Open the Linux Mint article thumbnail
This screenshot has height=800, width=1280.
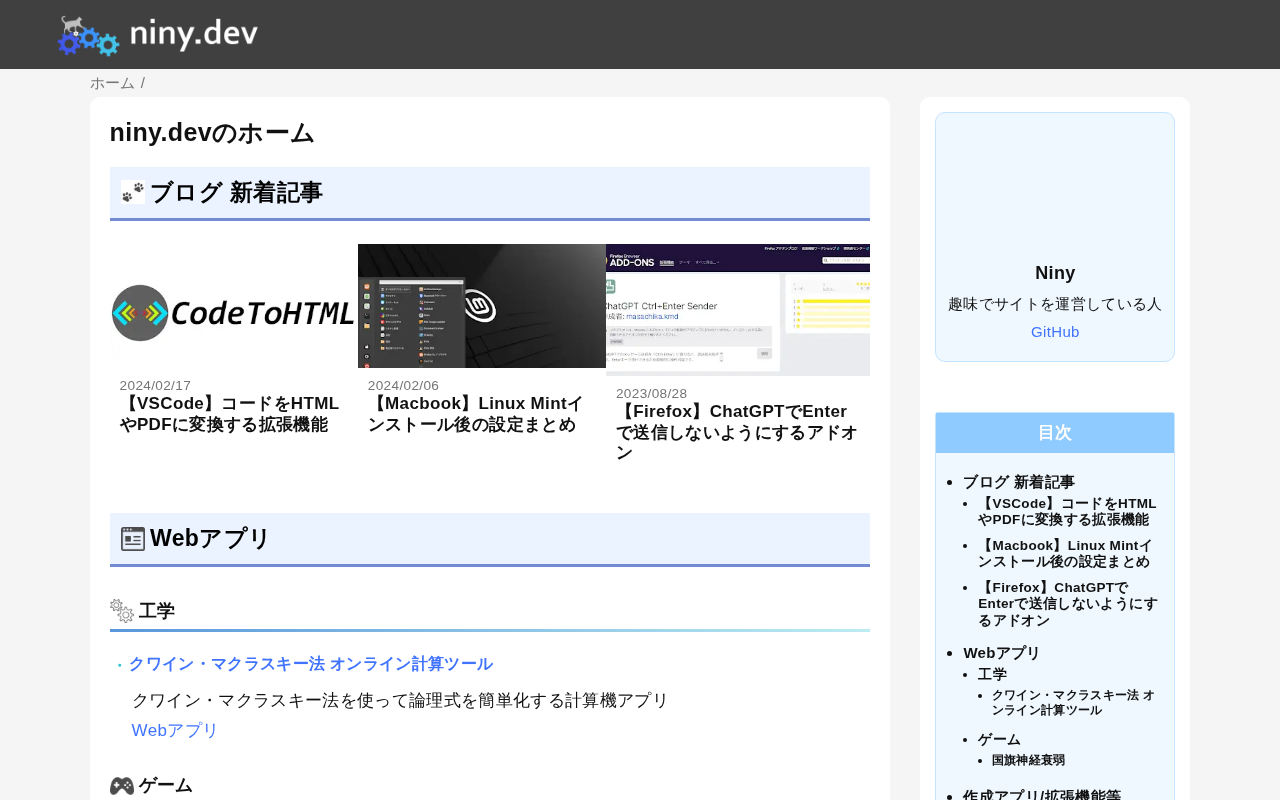pos(482,306)
